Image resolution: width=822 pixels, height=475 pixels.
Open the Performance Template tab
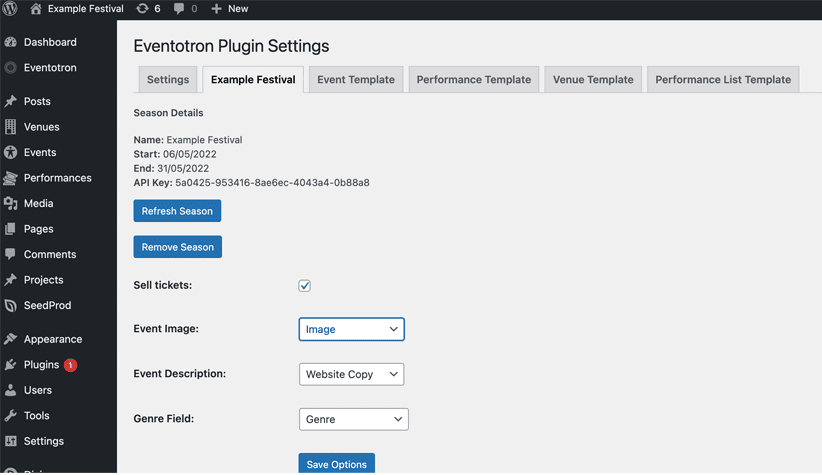click(x=474, y=80)
